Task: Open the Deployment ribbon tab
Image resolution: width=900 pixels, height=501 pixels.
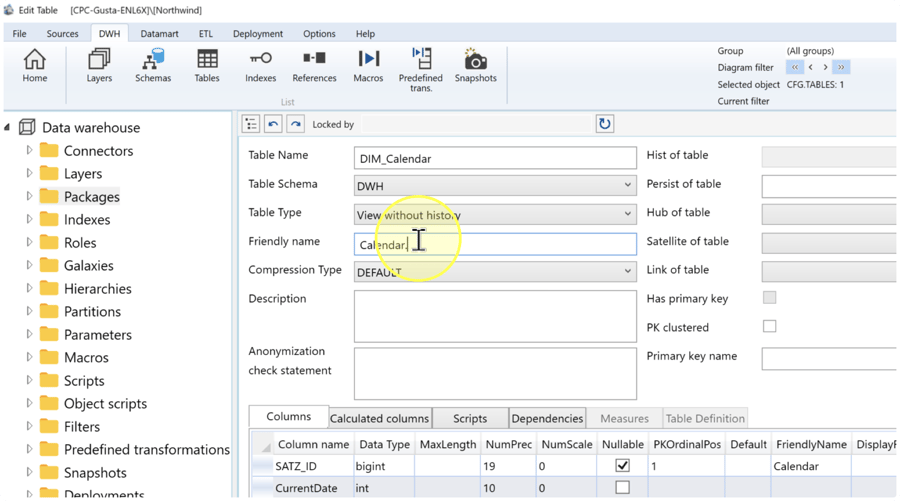Action: pos(258,33)
